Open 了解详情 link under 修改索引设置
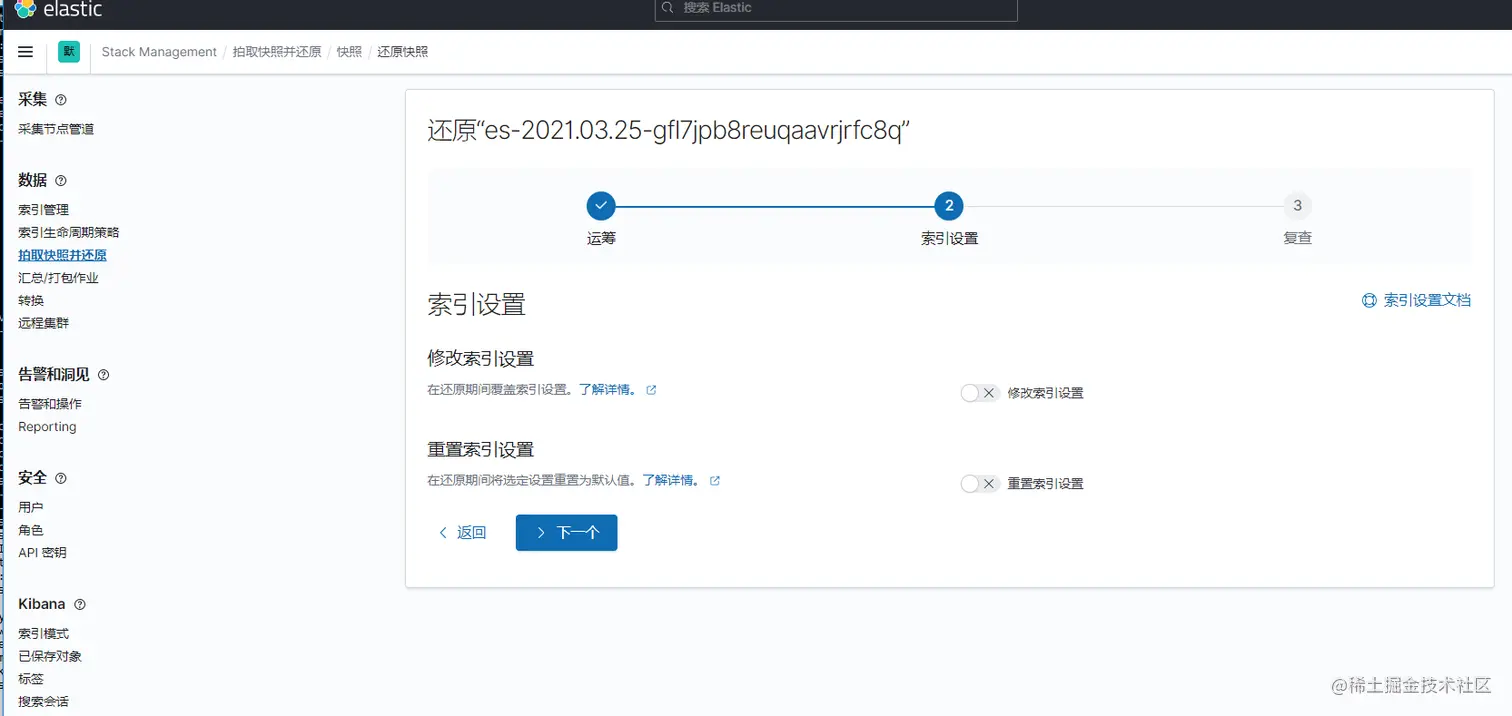The height and width of the screenshot is (716, 1512). pos(608,390)
